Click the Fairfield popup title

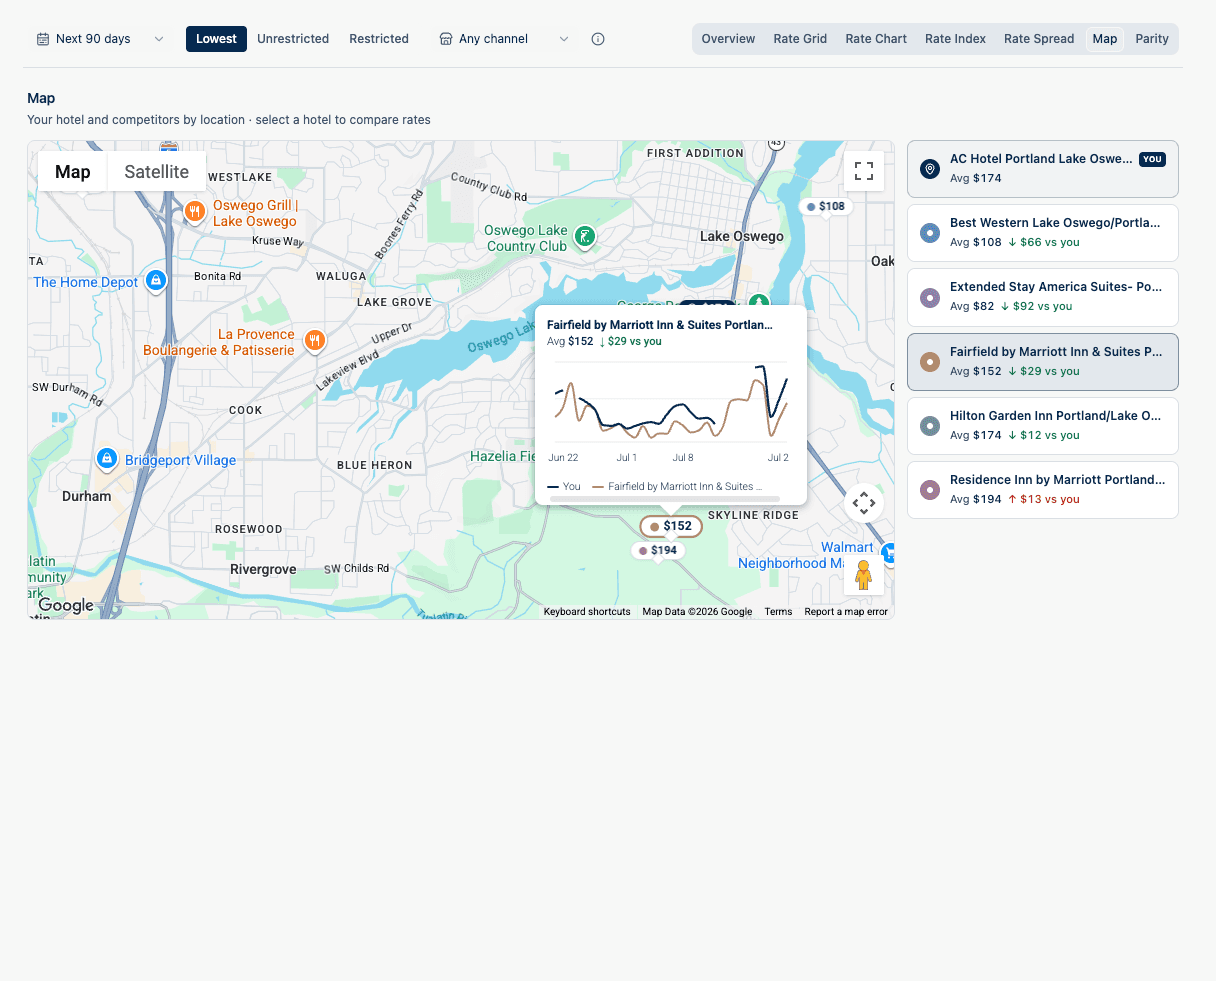pos(660,325)
